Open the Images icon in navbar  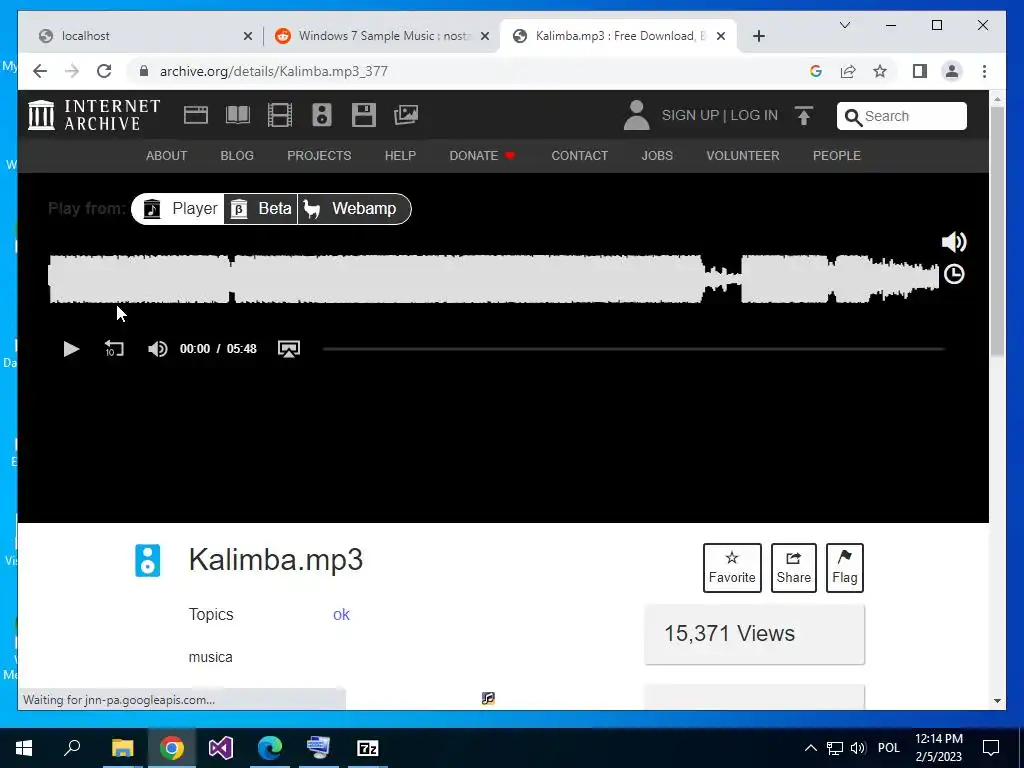click(406, 115)
